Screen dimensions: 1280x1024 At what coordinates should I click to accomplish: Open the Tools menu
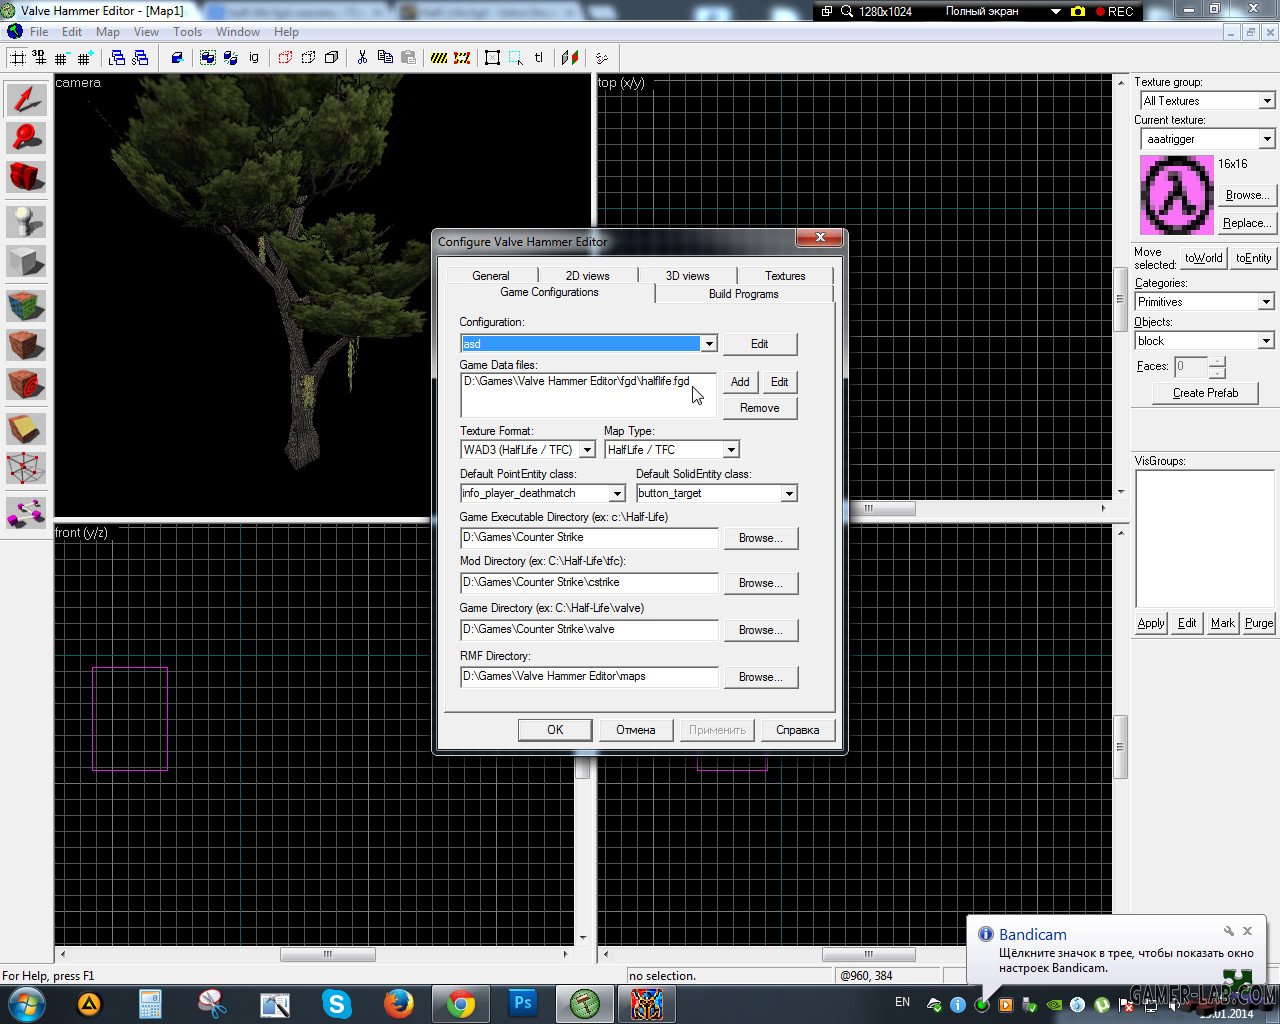187,32
